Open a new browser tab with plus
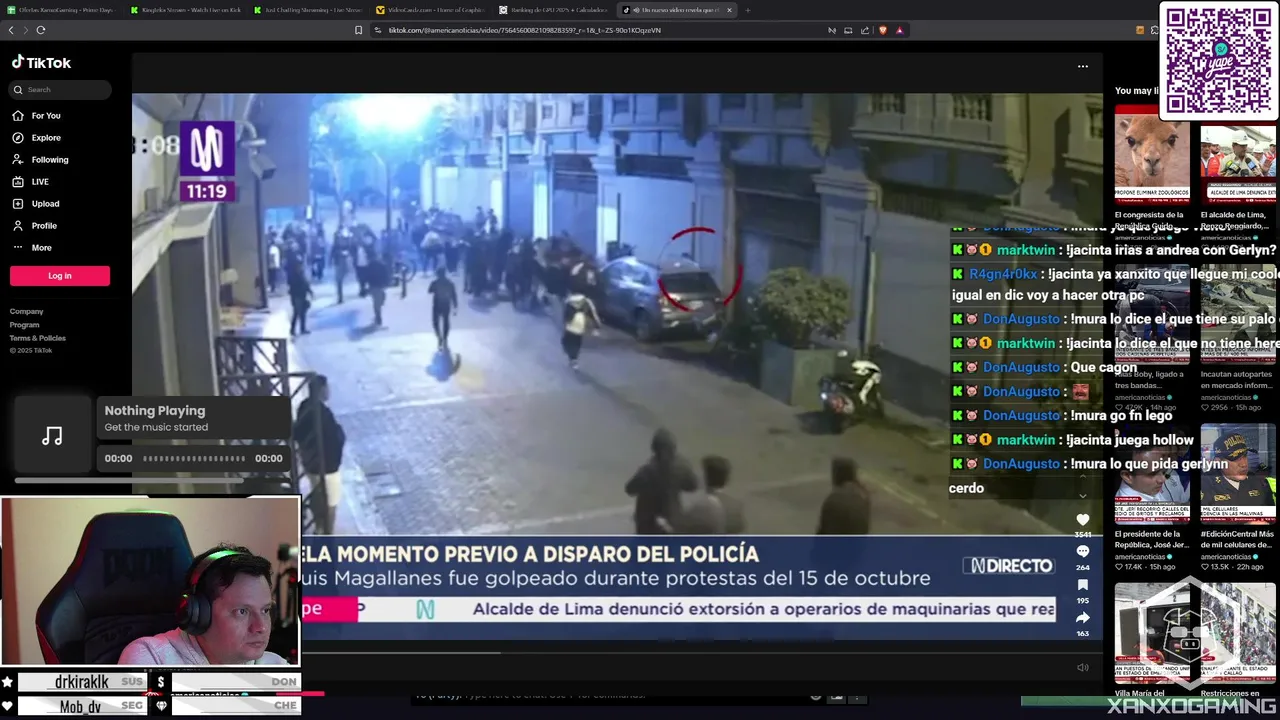1280x720 pixels. (x=747, y=10)
